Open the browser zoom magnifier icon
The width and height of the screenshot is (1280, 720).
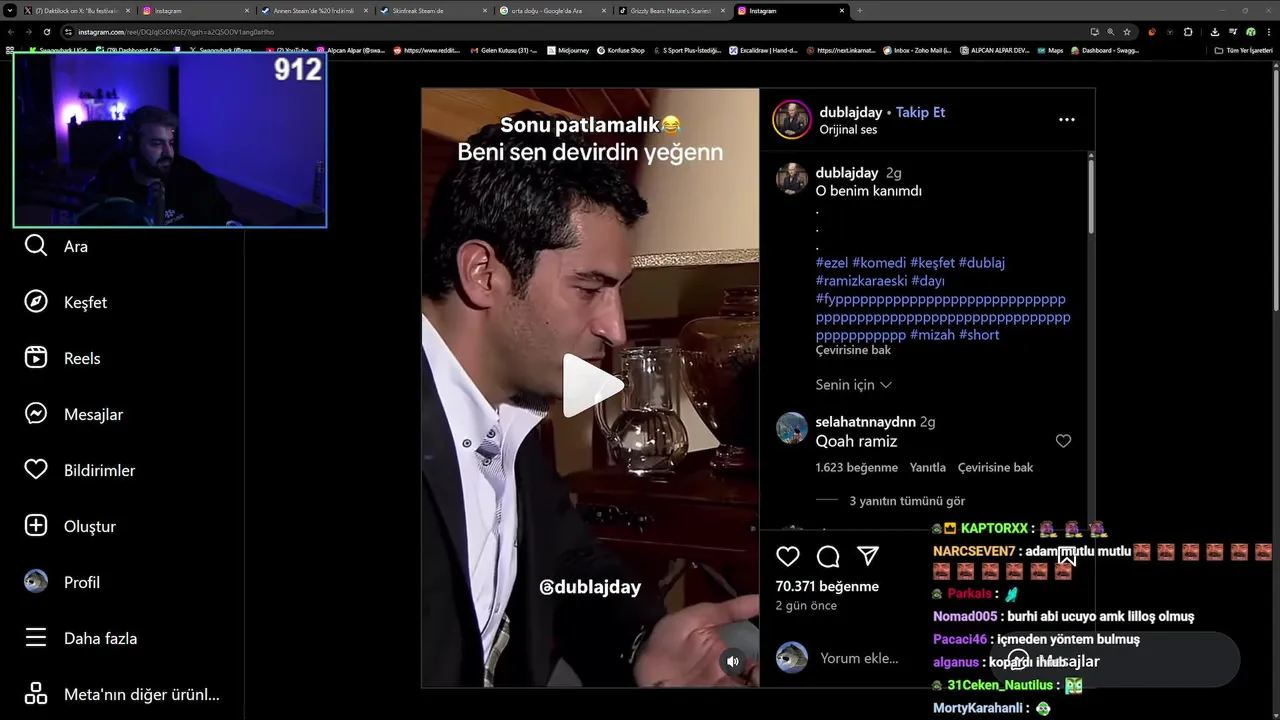[x=1111, y=32]
